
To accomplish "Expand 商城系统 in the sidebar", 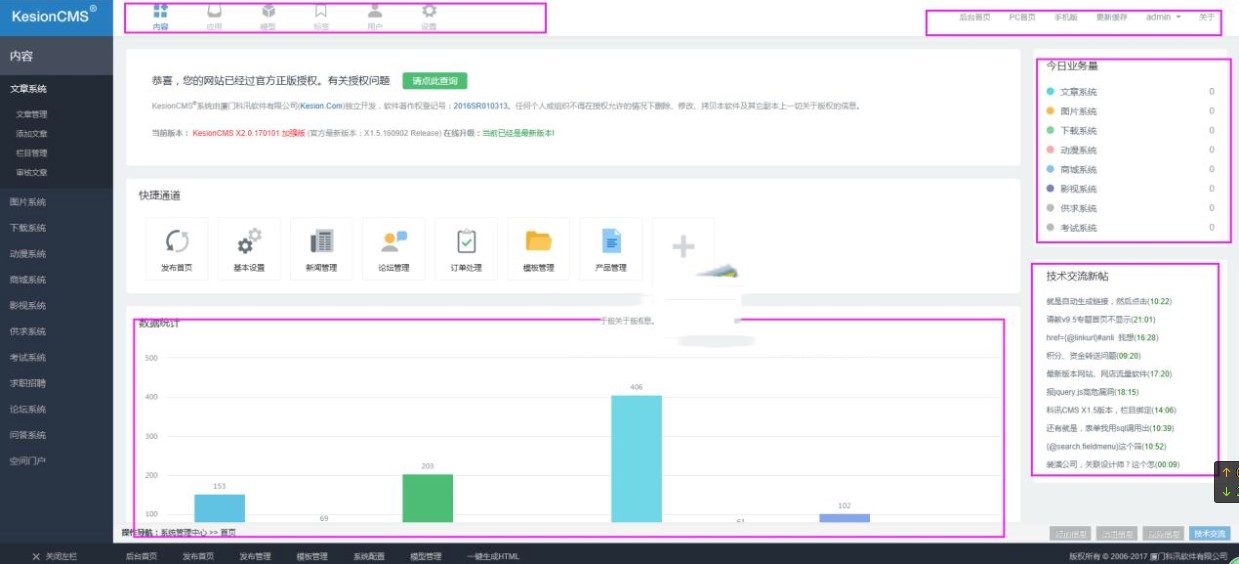I will 29,280.
